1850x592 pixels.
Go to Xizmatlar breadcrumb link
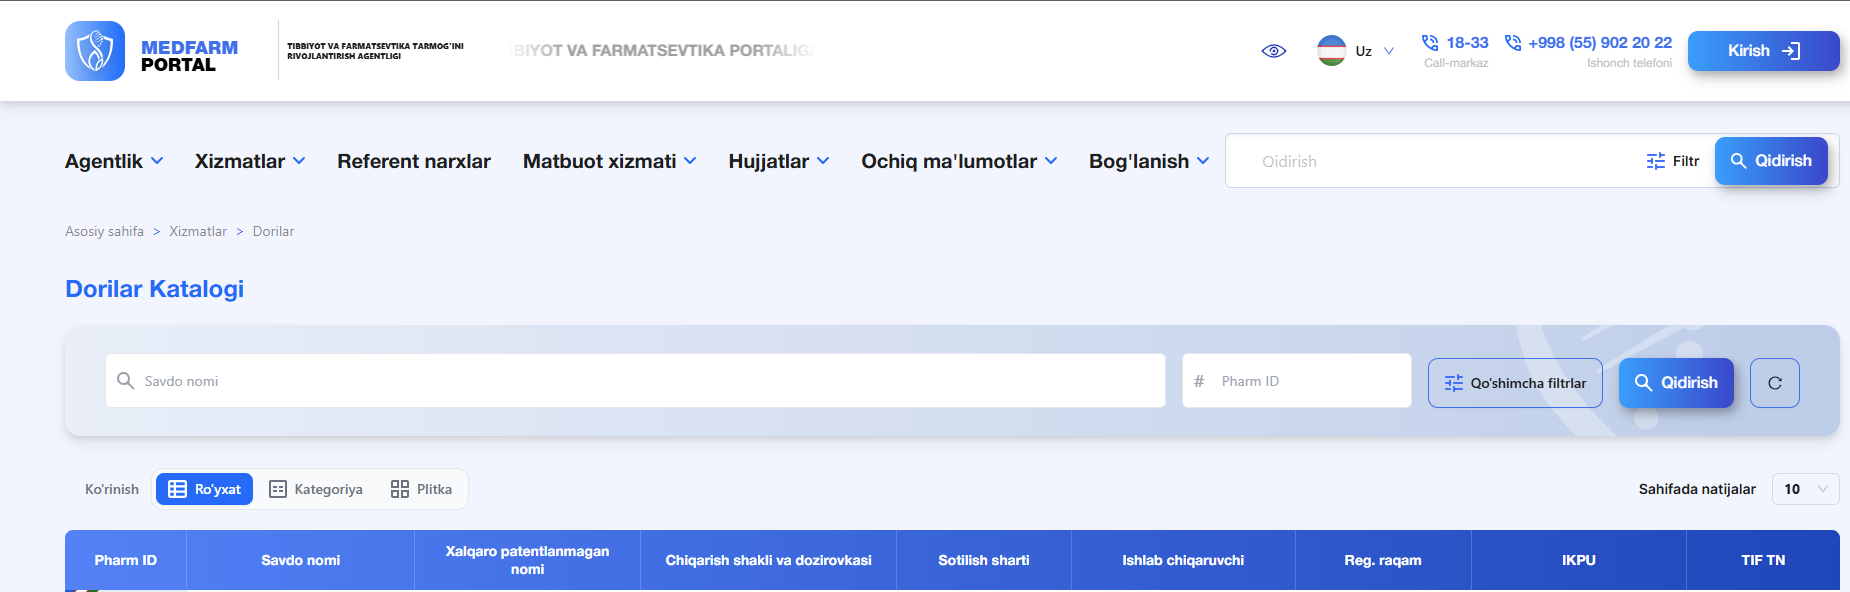point(198,231)
